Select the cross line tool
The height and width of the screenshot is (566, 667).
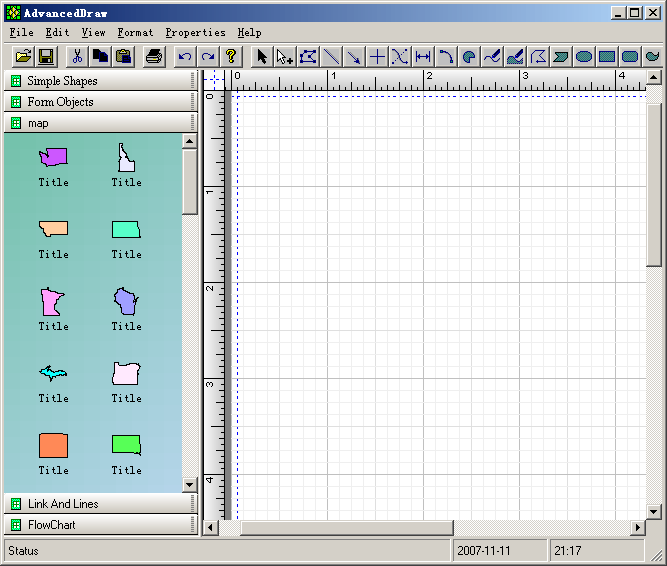[x=377, y=57]
